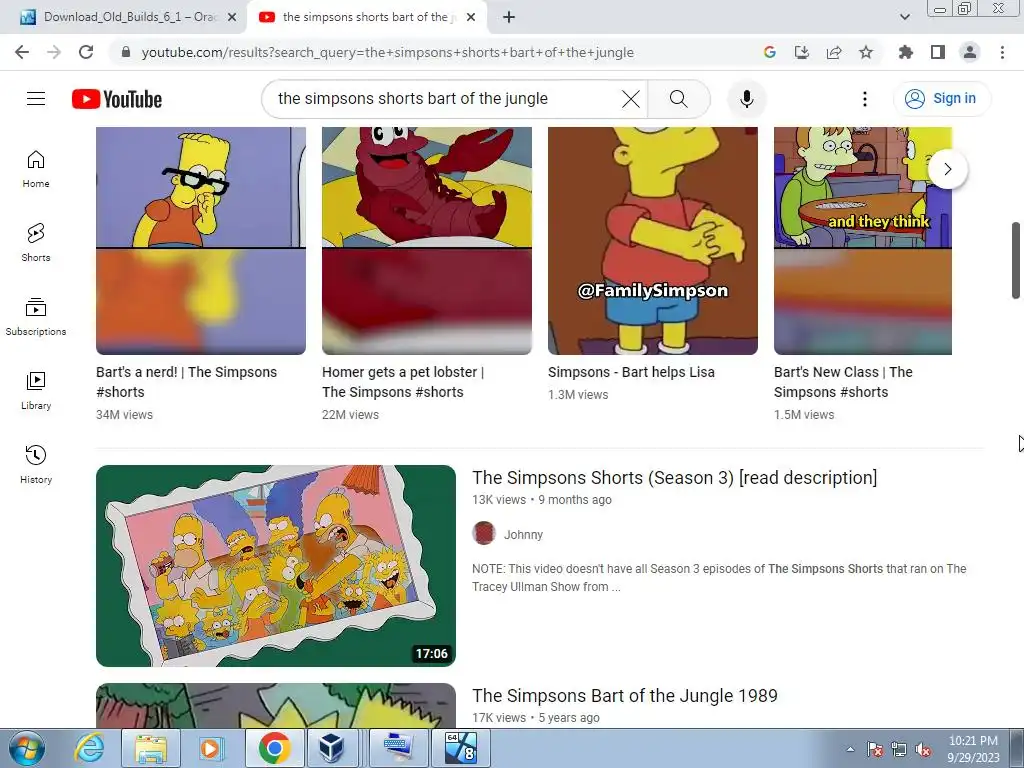Click the 17:06 duration badge
1024x768 pixels.
(432, 653)
